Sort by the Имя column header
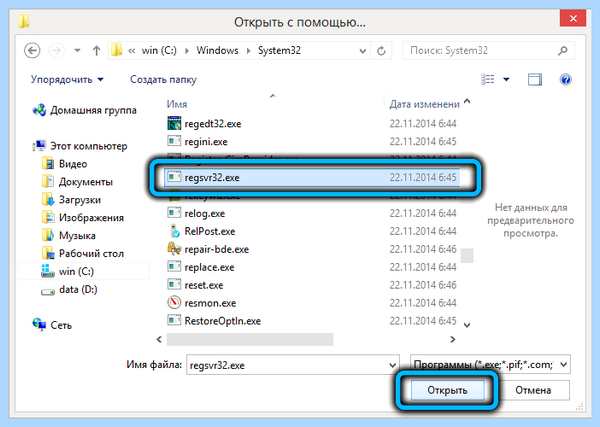The image size is (600, 427). (177, 104)
